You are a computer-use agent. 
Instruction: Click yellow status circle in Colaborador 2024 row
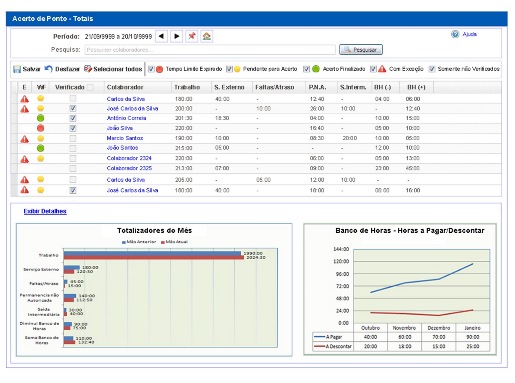click(x=40, y=158)
